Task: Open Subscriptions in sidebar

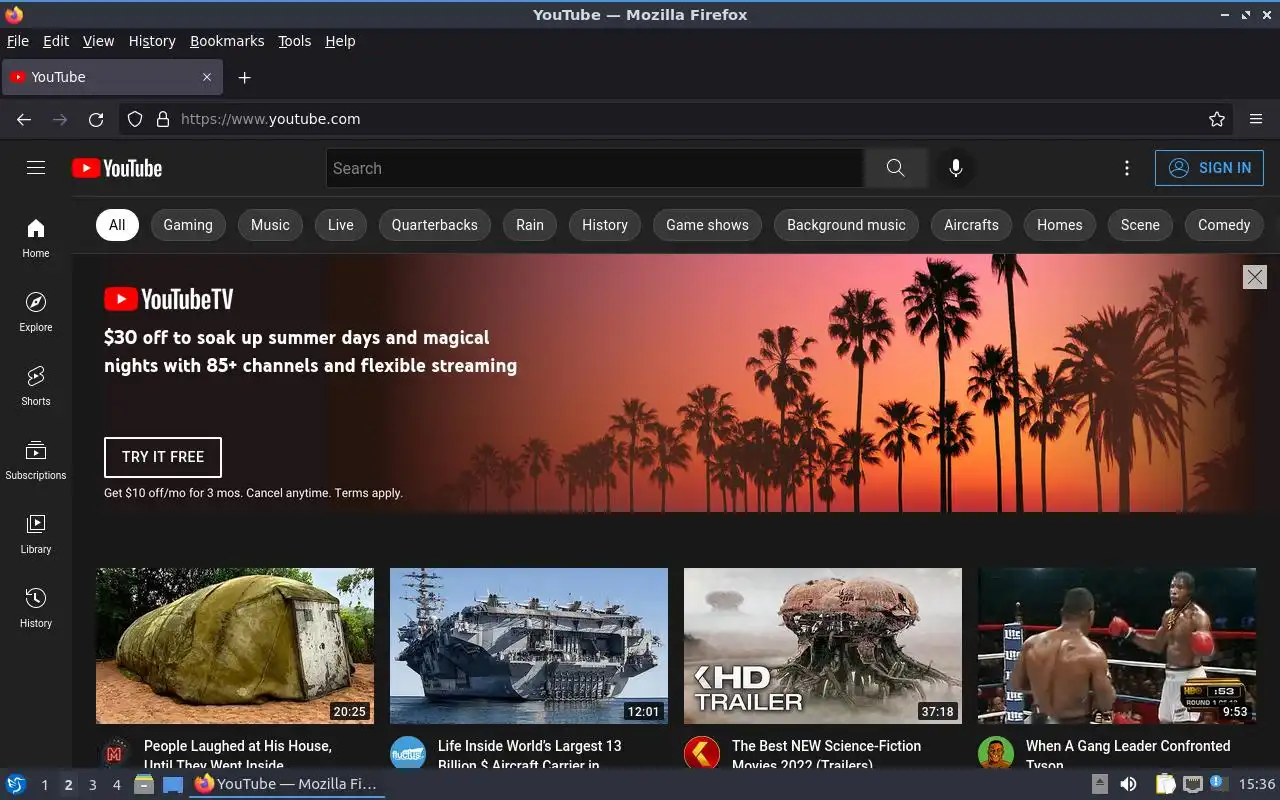Action: coord(36,460)
